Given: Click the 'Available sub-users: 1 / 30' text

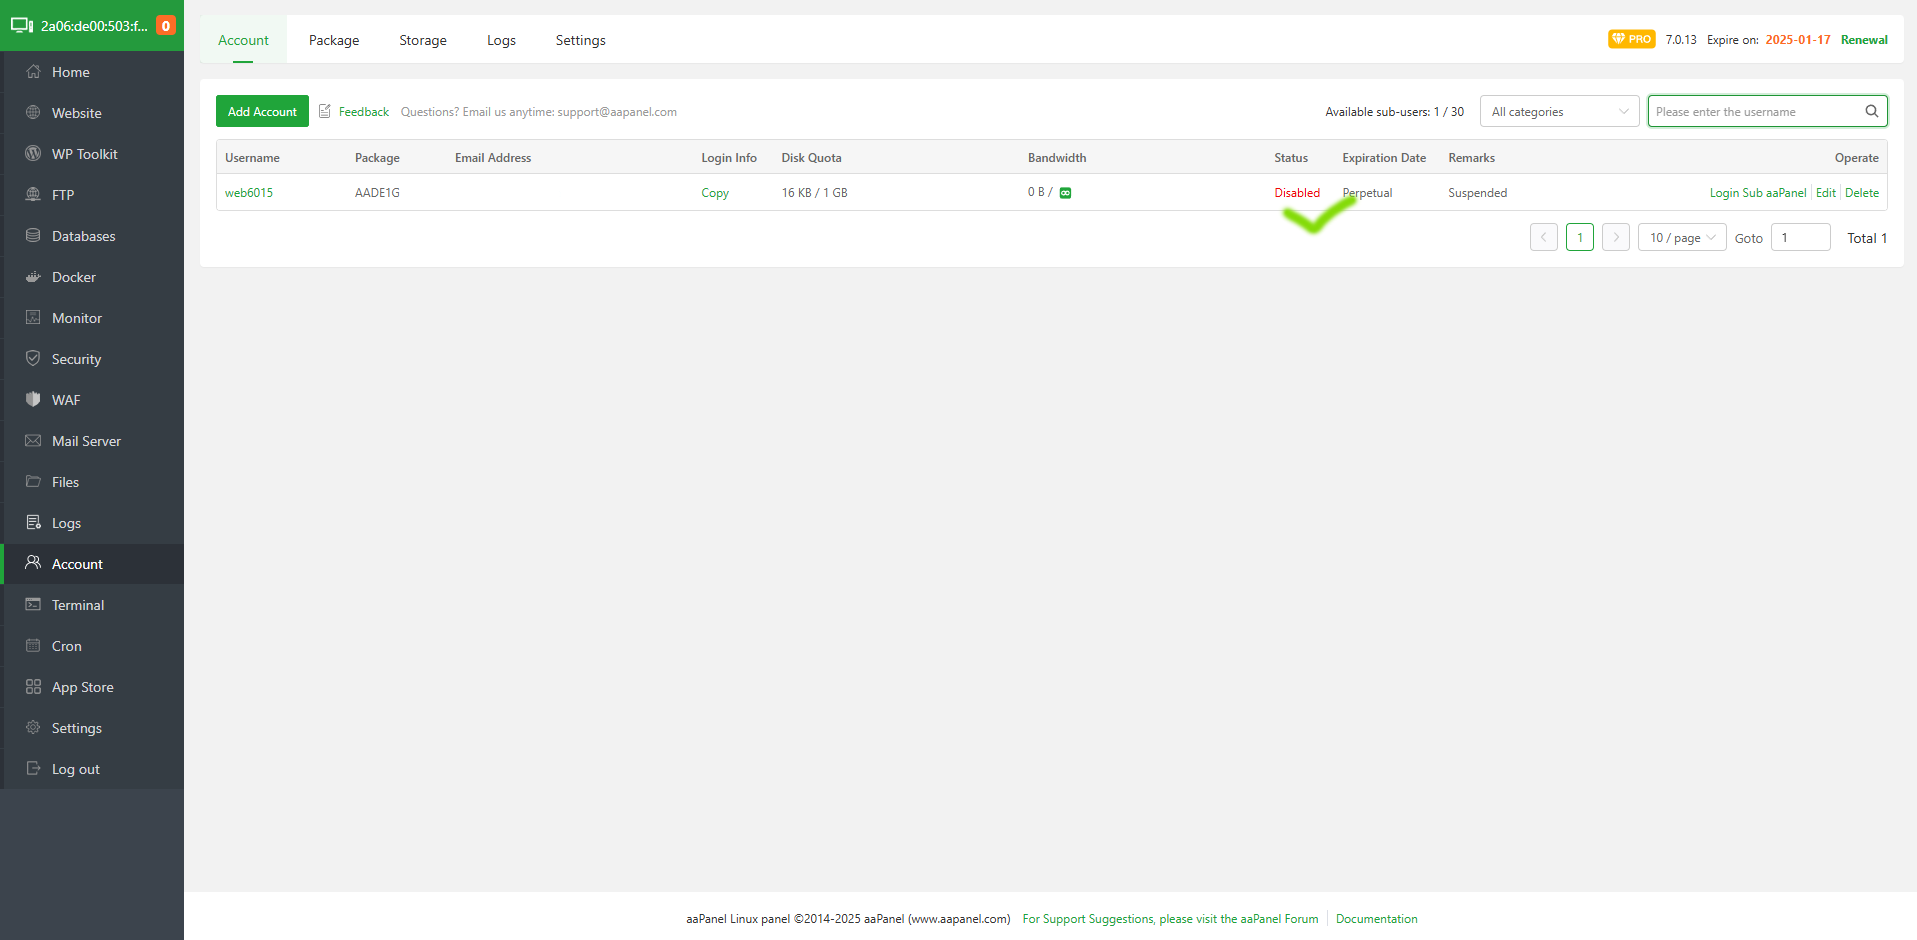Looking at the screenshot, I should [1394, 112].
